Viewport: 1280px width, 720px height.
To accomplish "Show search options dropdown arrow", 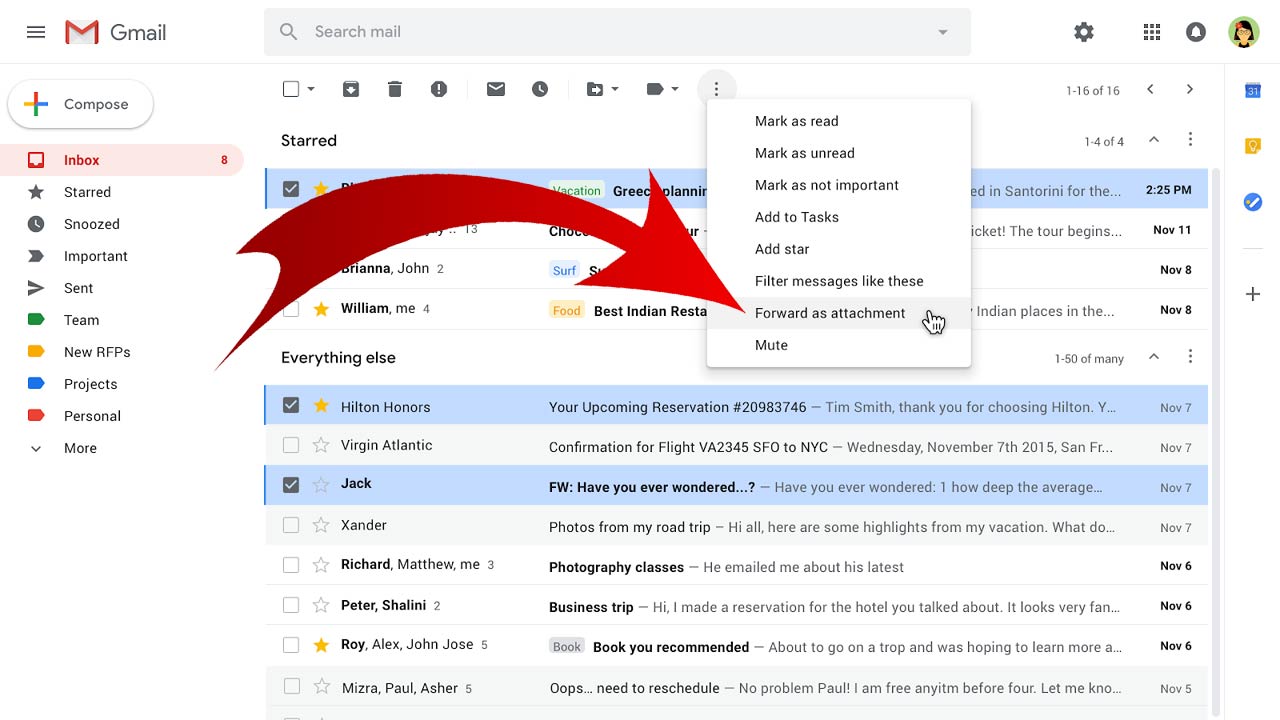I will (942, 32).
